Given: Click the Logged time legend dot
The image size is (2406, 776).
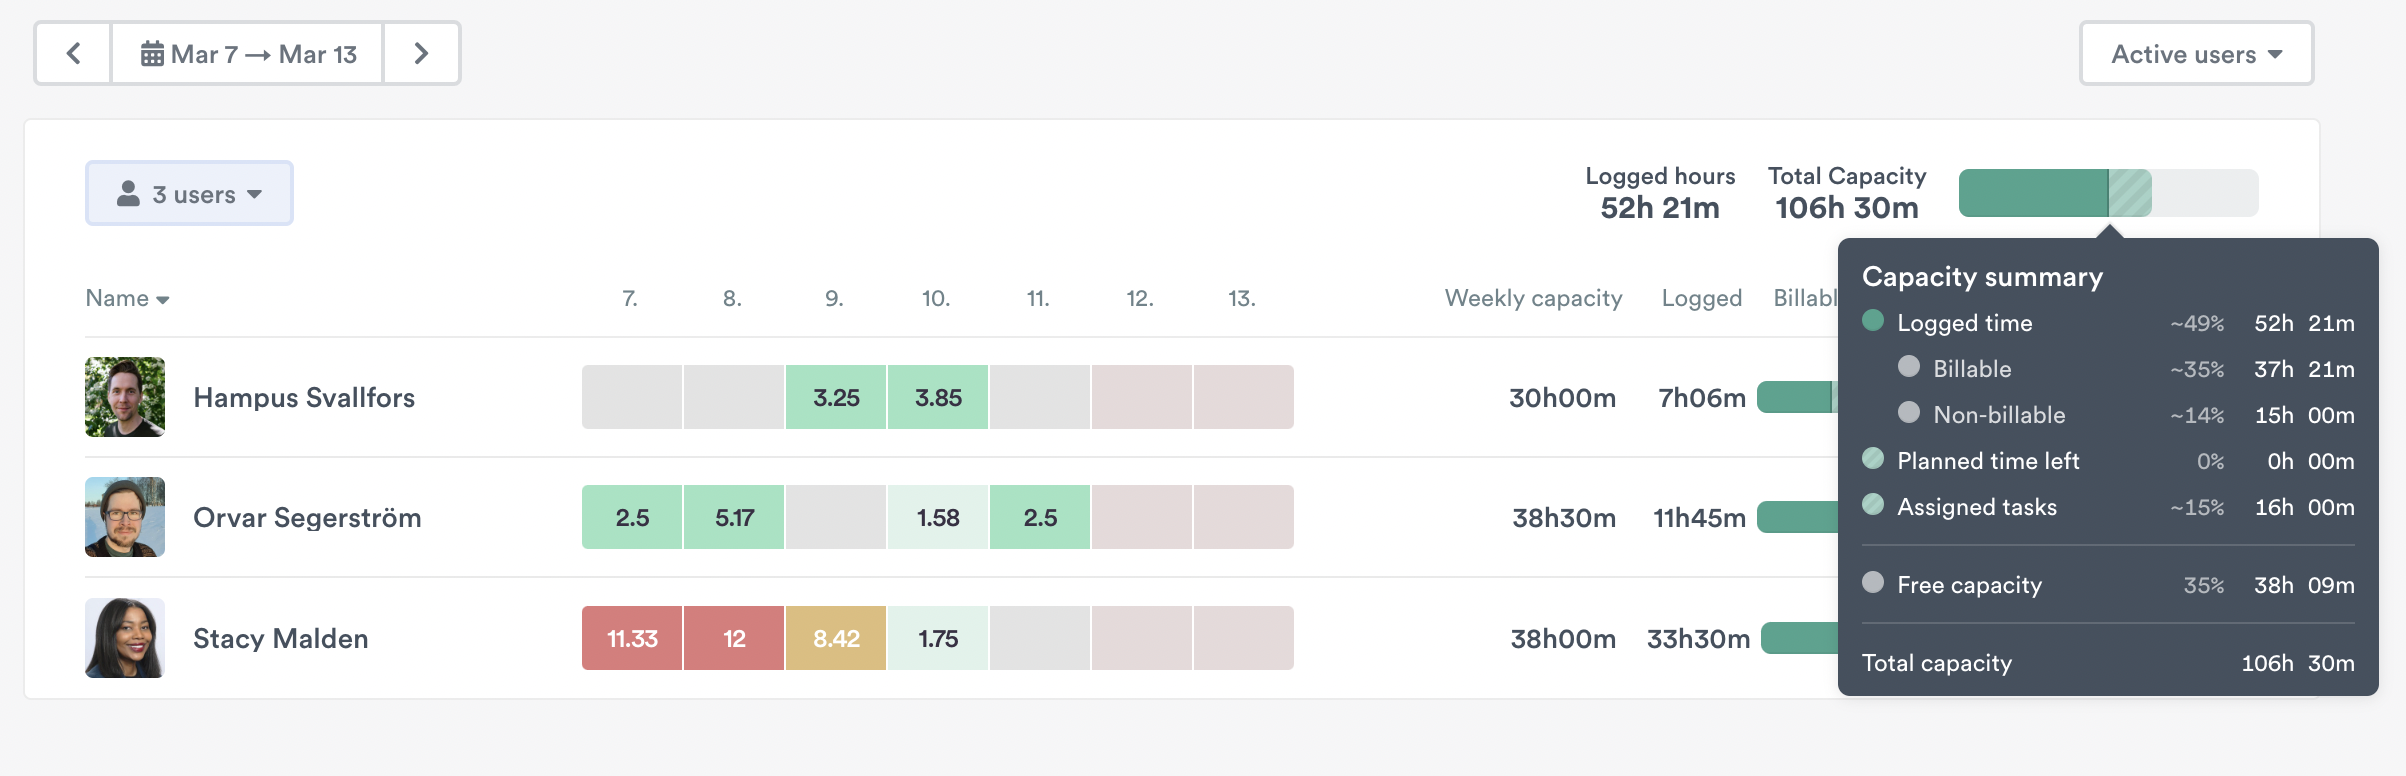Looking at the screenshot, I should [1872, 322].
